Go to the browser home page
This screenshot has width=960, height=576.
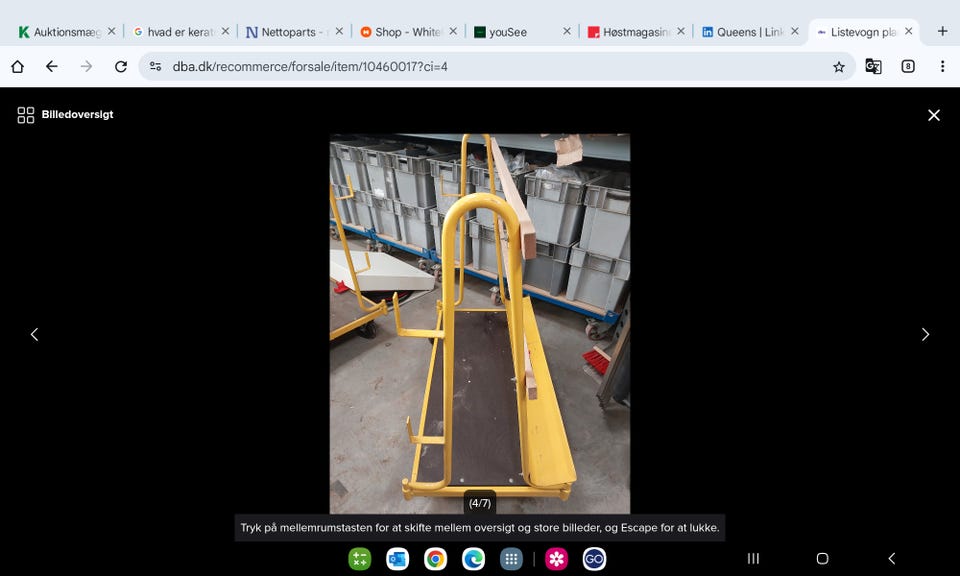17,67
